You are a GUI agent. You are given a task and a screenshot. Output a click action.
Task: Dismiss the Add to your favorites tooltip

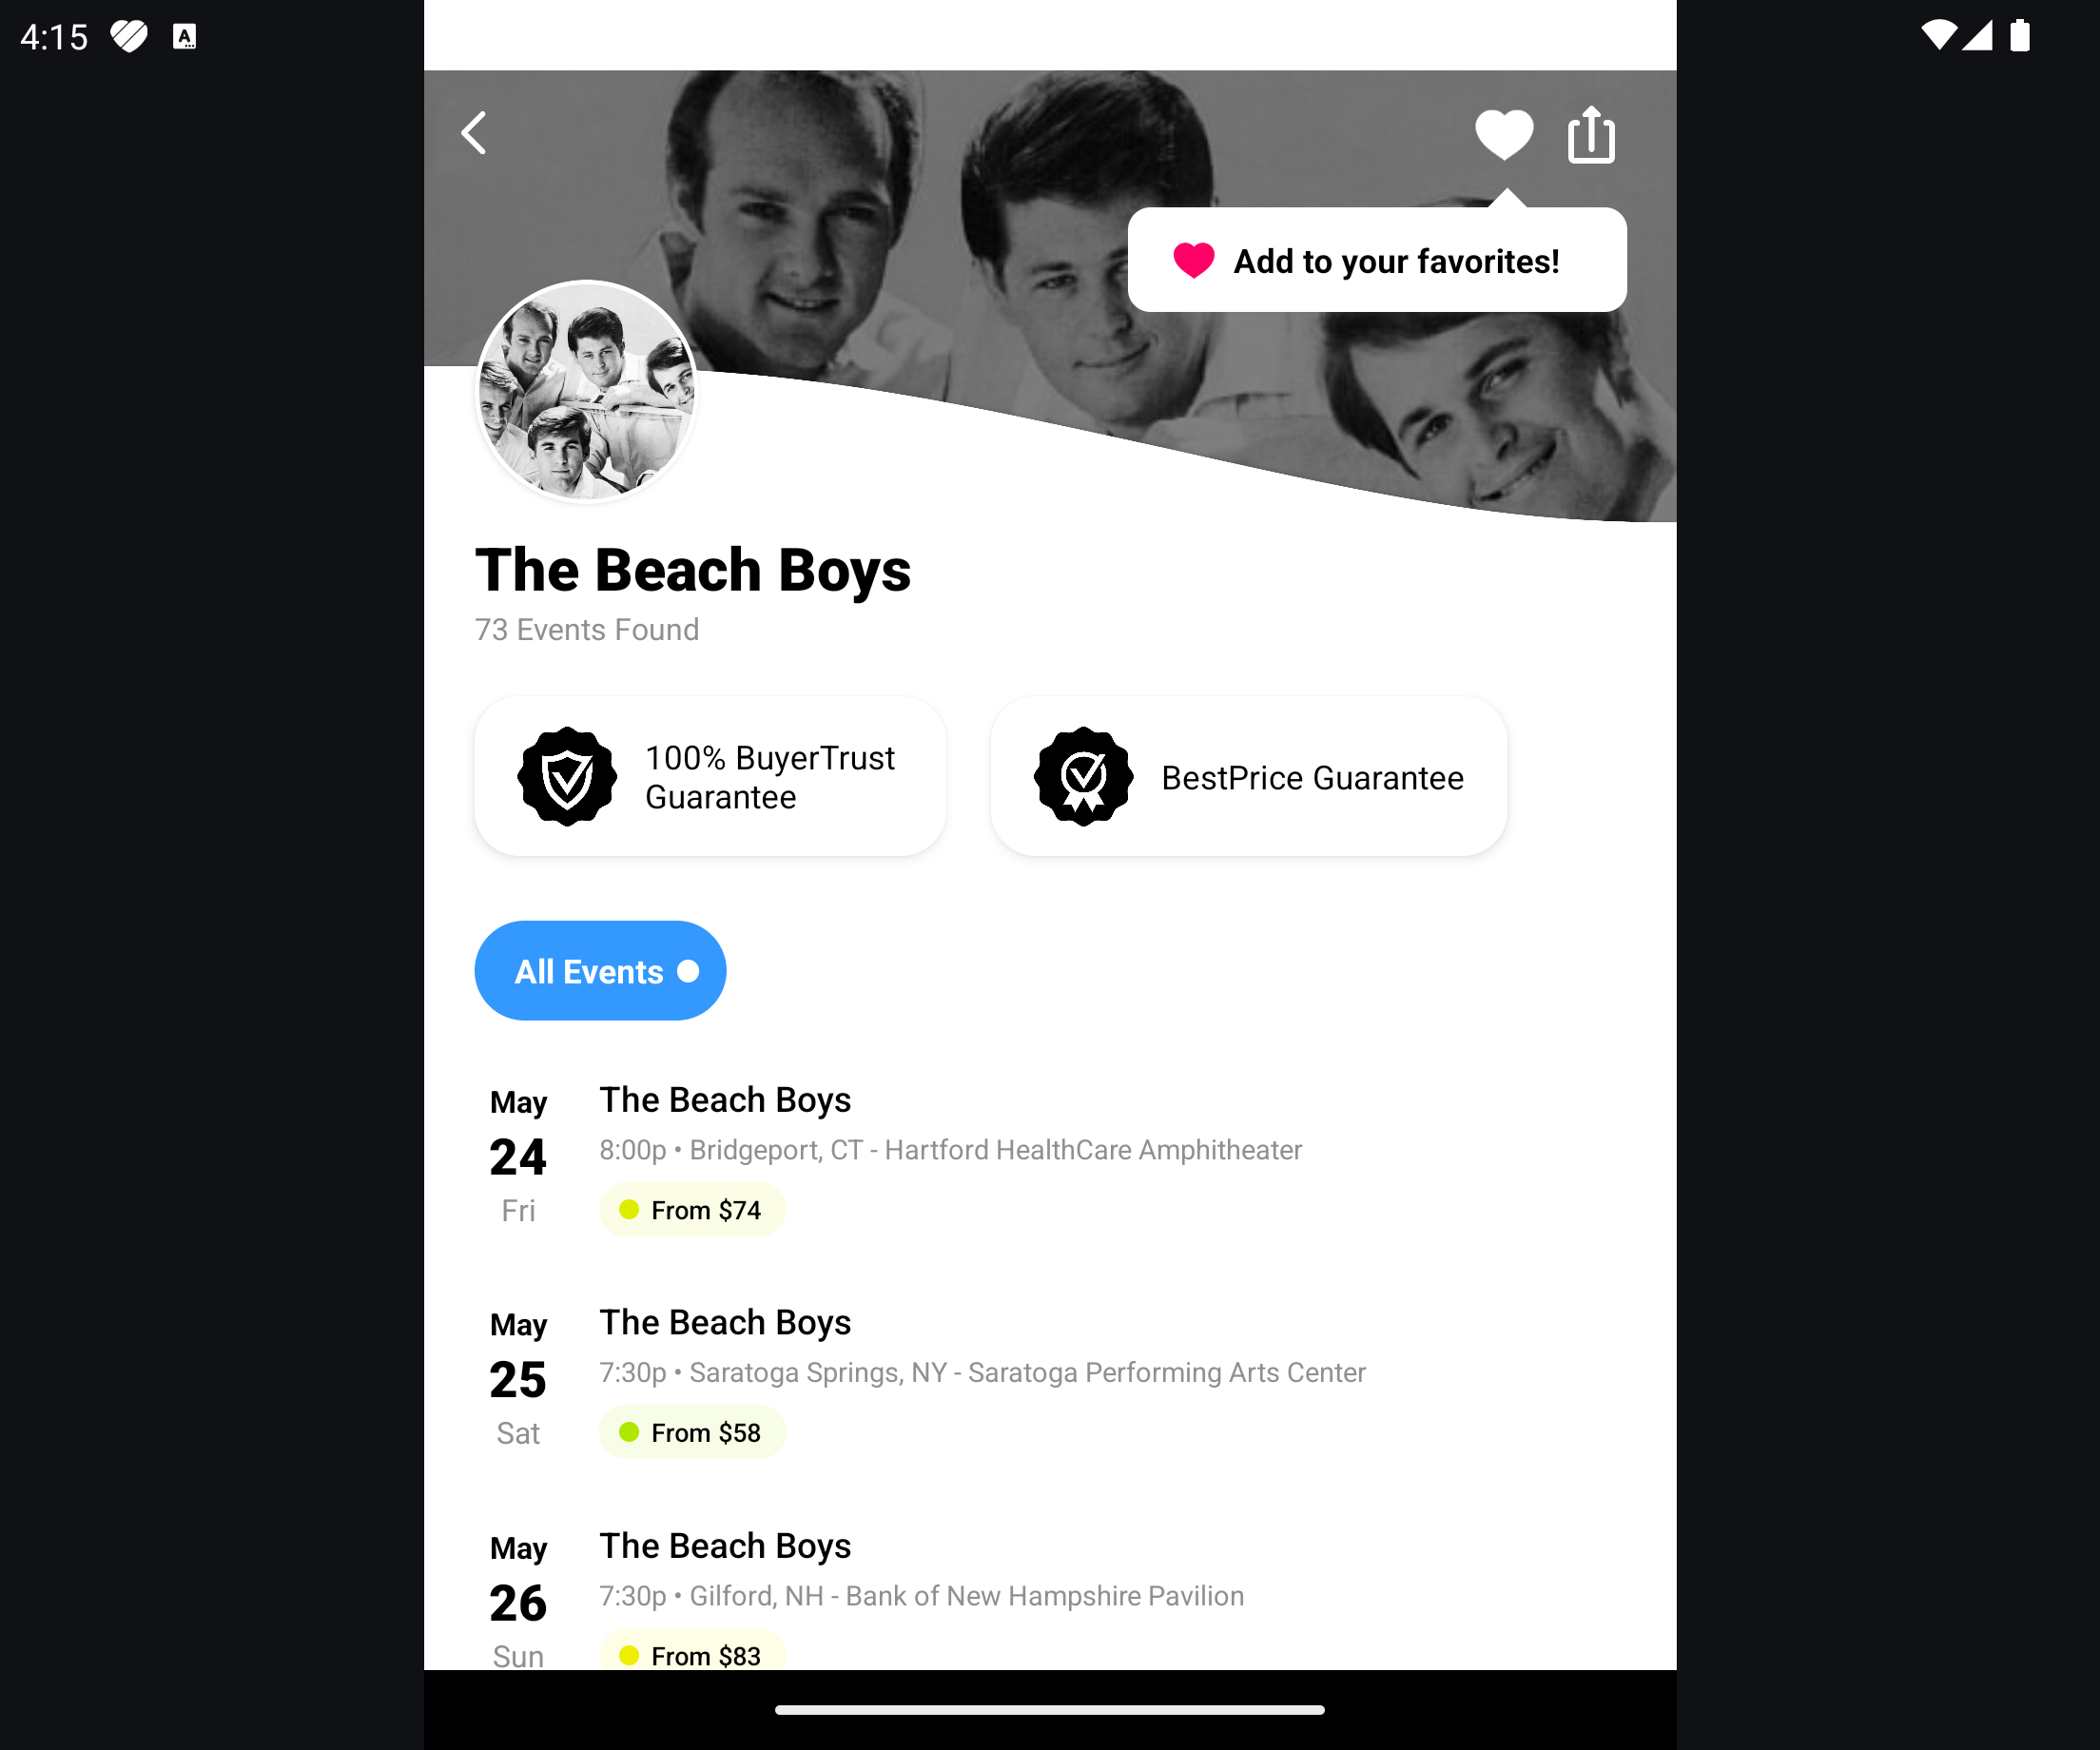click(1377, 260)
